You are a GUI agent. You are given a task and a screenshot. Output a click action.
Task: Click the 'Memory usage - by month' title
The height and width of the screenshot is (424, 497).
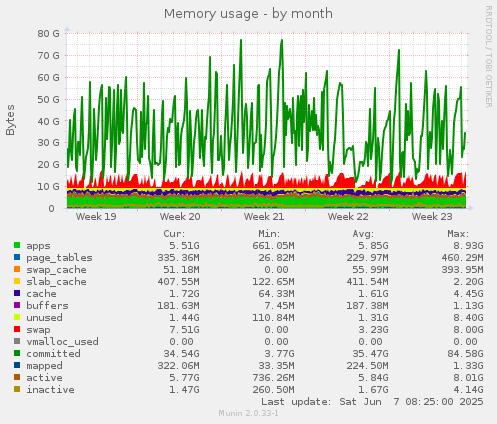248,14
